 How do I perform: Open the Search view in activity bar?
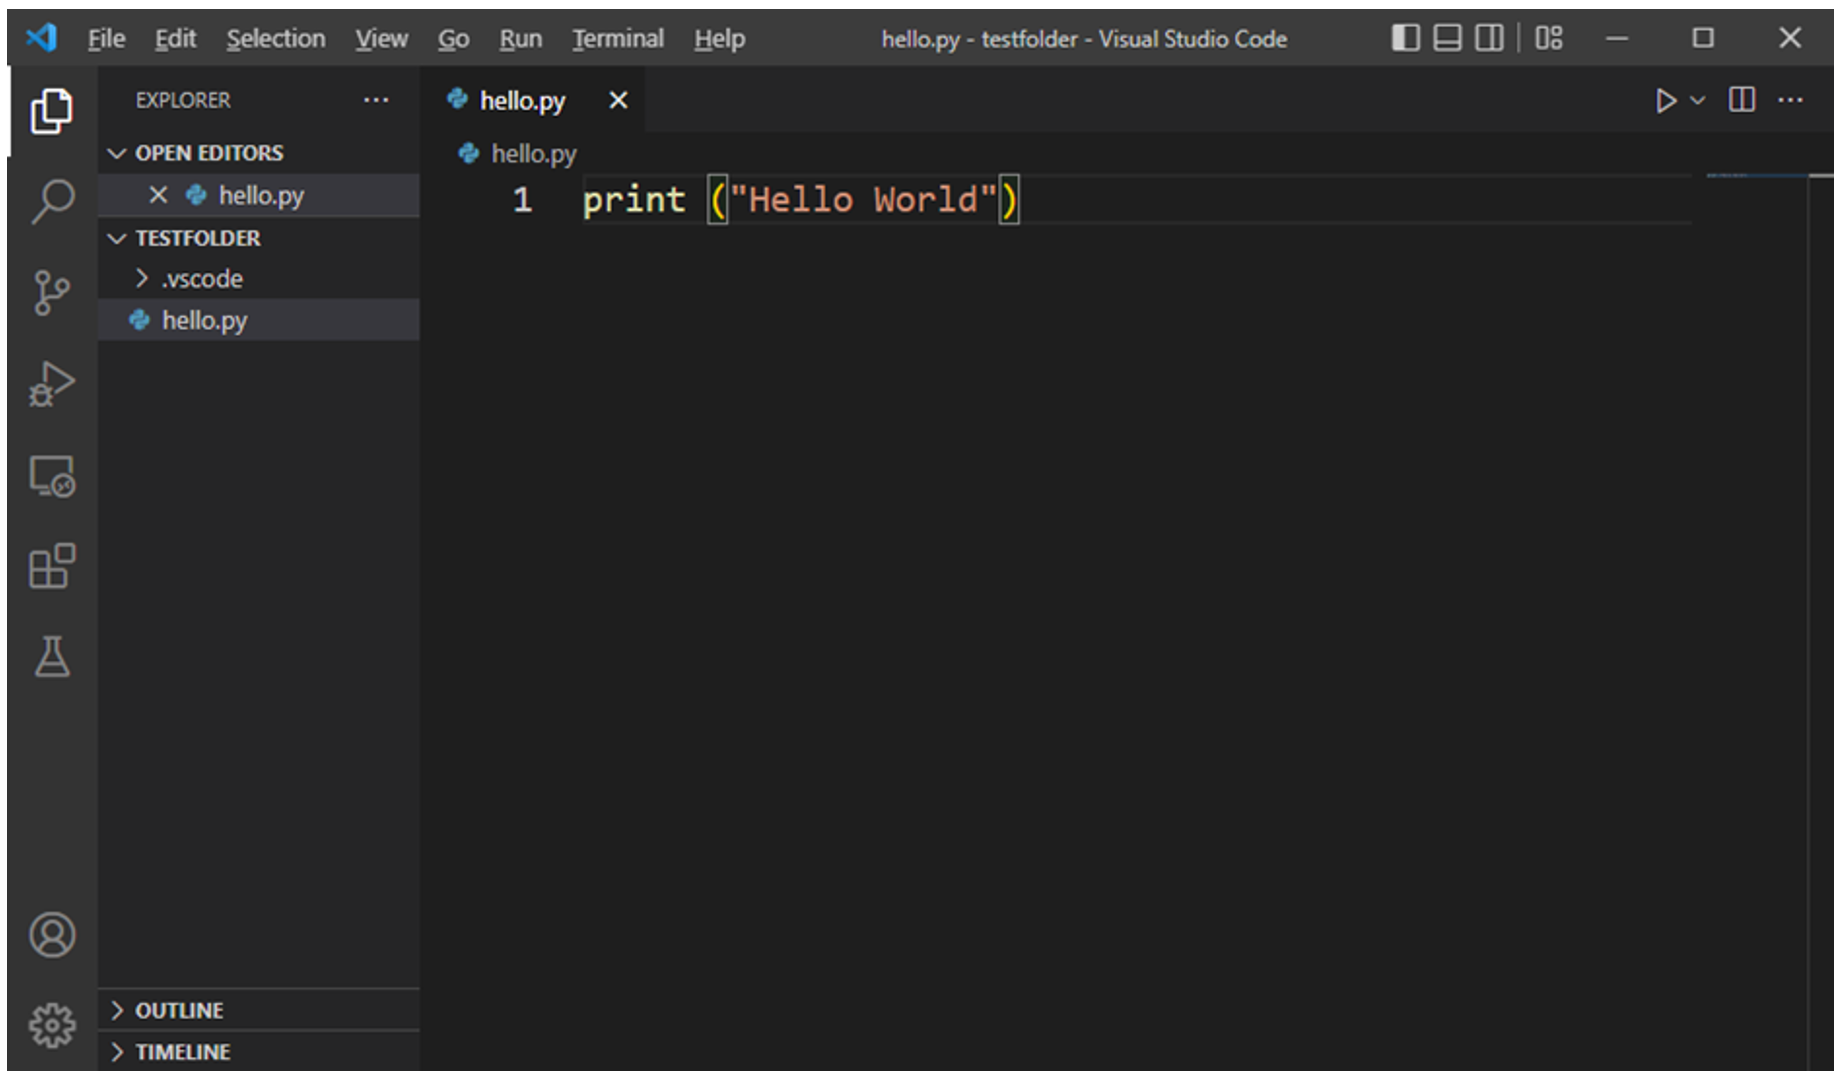(52, 201)
